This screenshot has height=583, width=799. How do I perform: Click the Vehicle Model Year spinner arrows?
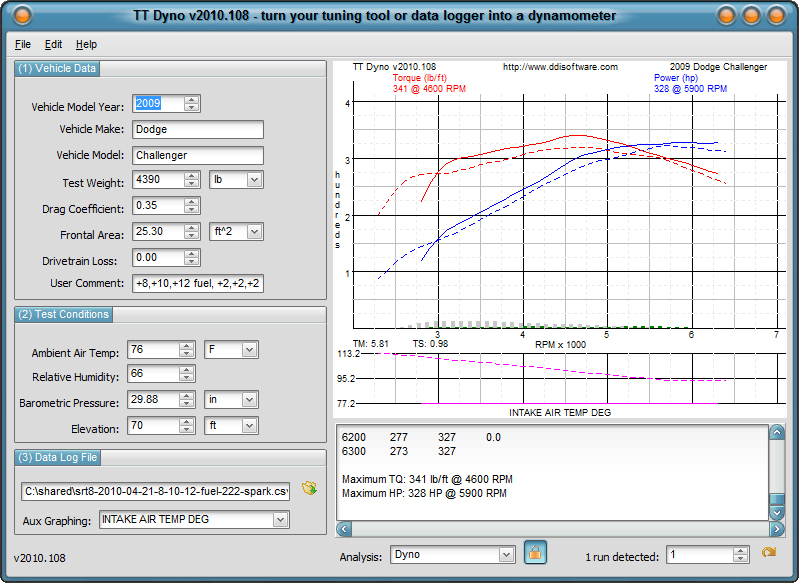click(192, 103)
